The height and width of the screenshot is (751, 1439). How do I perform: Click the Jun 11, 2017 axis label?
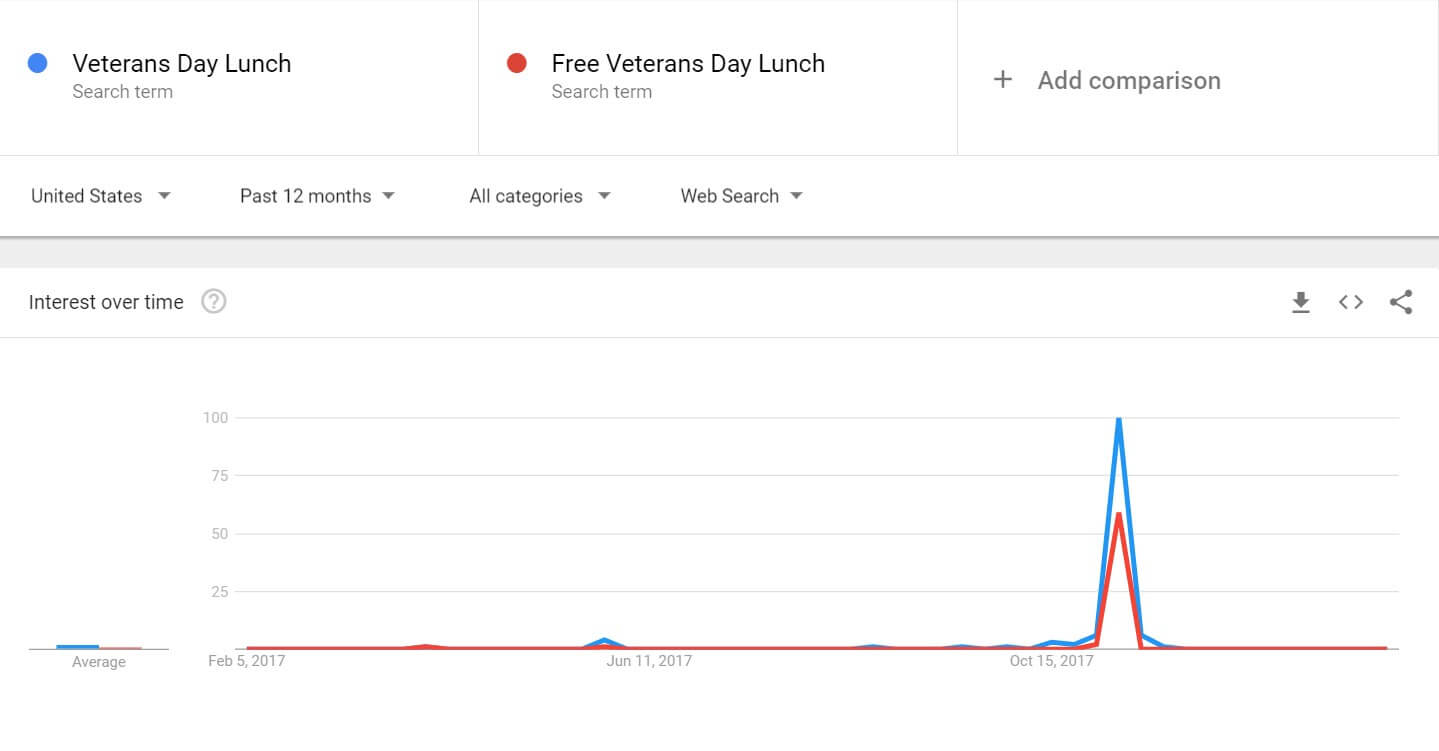[x=650, y=661]
